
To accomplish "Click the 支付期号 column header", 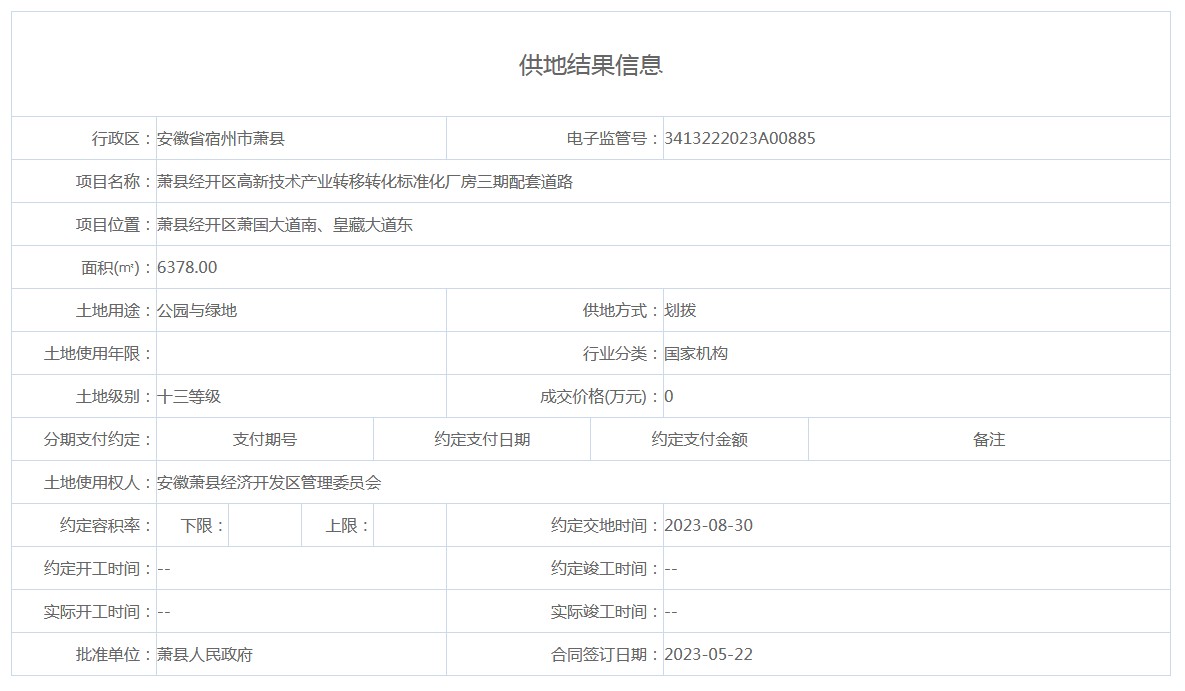I will 265,440.
